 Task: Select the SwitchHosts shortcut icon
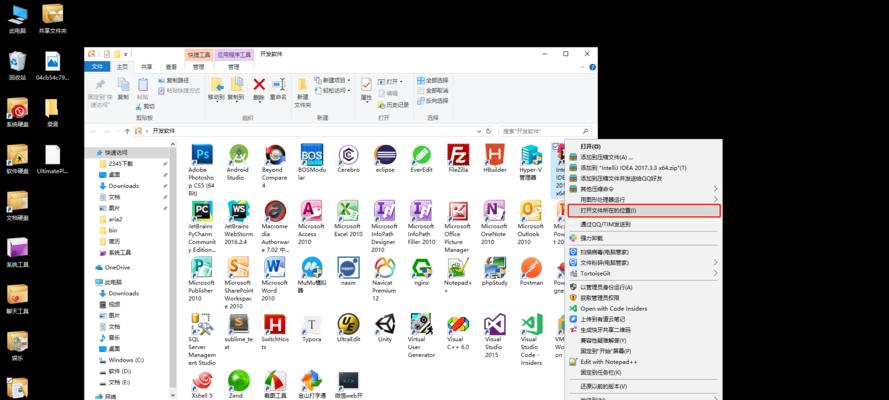pos(275,324)
